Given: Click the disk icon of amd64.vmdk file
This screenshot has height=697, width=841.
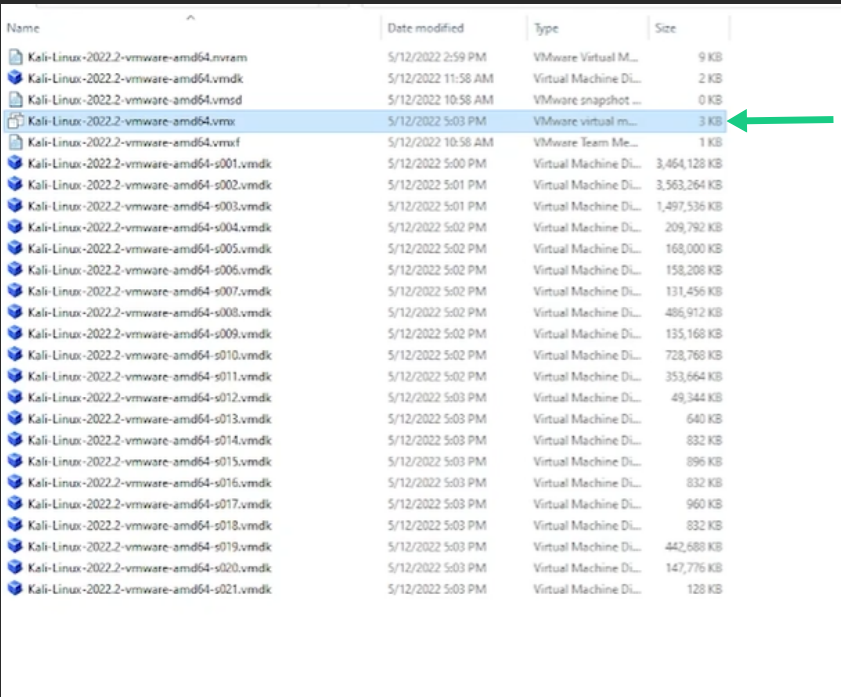Looking at the screenshot, I should (x=16, y=78).
